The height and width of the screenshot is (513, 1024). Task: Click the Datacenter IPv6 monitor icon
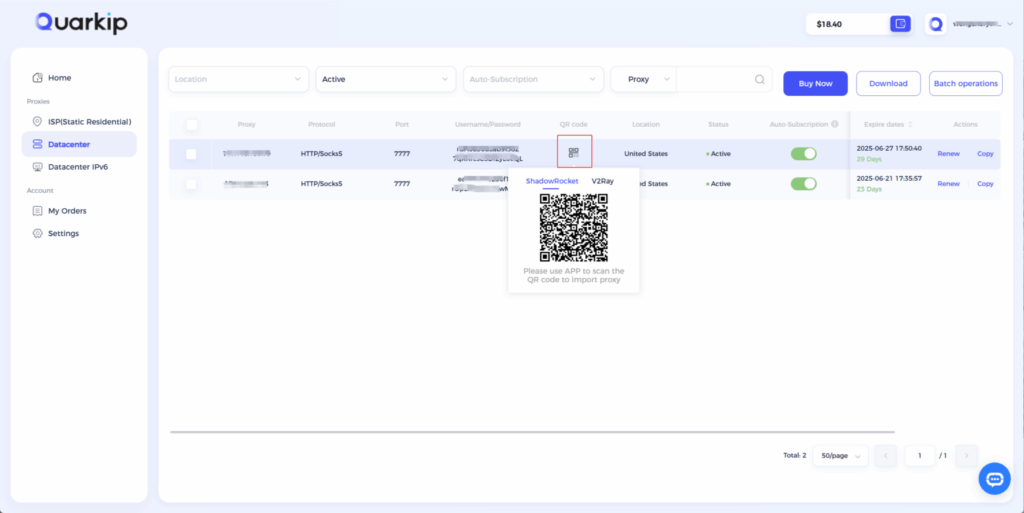coord(37,167)
